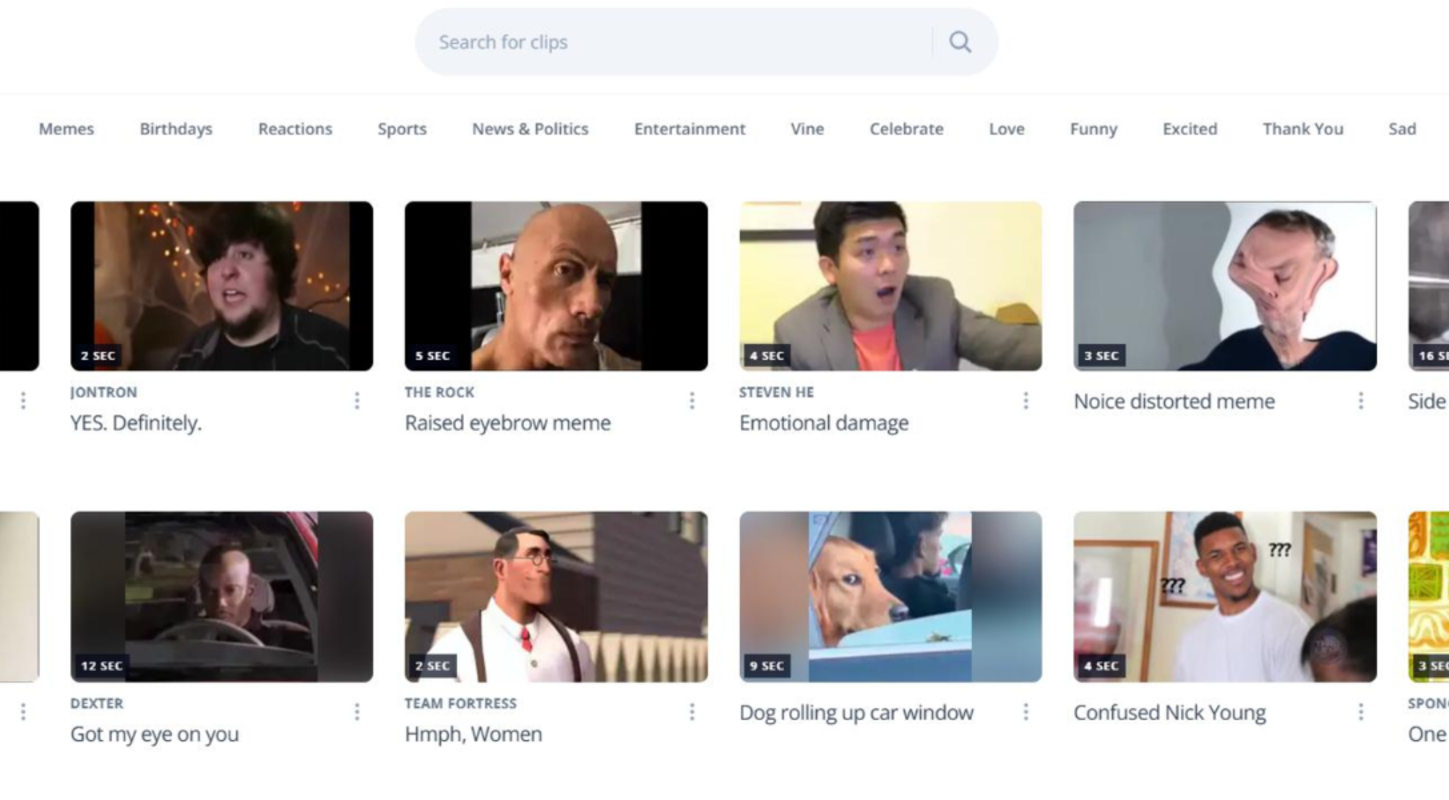The height and width of the screenshot is (800, 1449).
Task: Open options menu for Hmph, Women clip
Action: [x=692, y=712]
